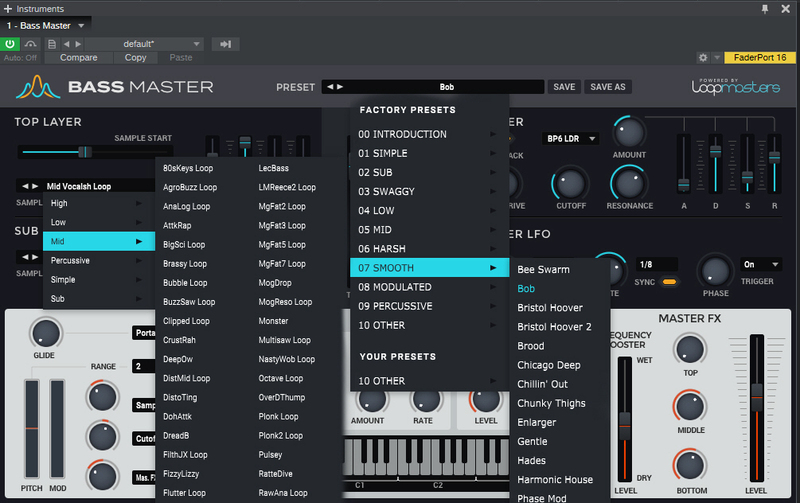Click the filter Resonance knob
Screen dimensions: 800x503
pos(629,181)
